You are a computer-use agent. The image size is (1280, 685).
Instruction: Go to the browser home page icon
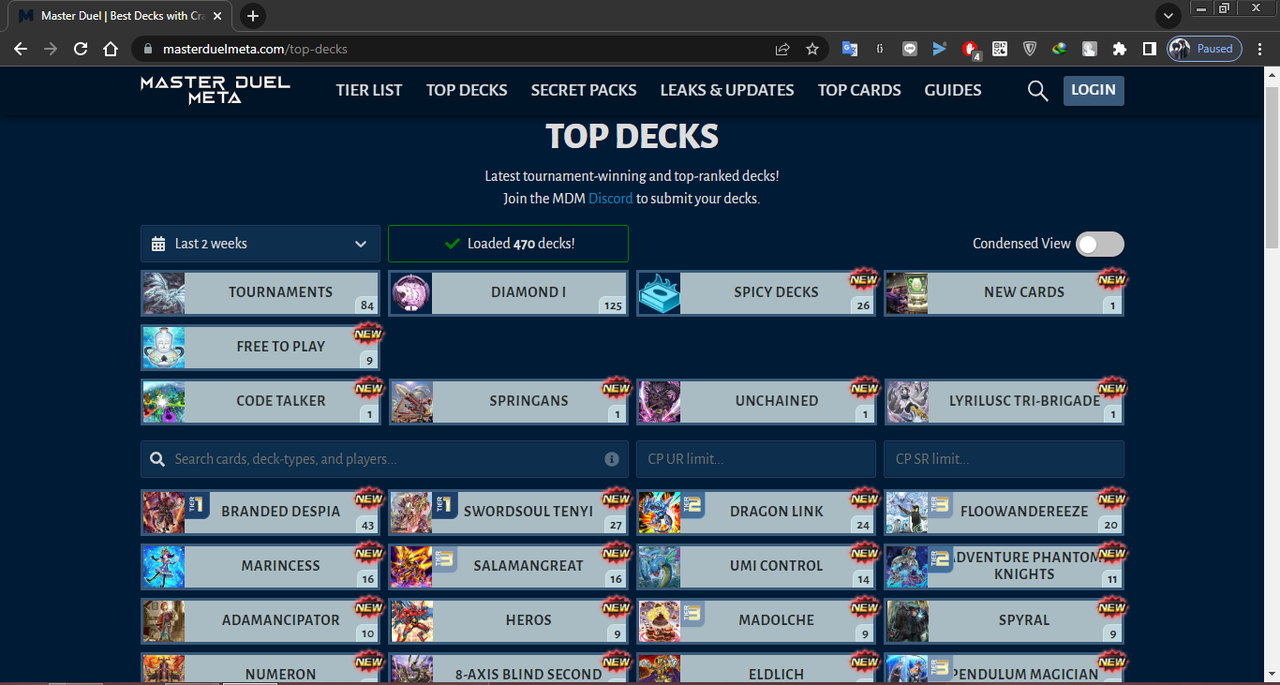[x=111, y=48]
